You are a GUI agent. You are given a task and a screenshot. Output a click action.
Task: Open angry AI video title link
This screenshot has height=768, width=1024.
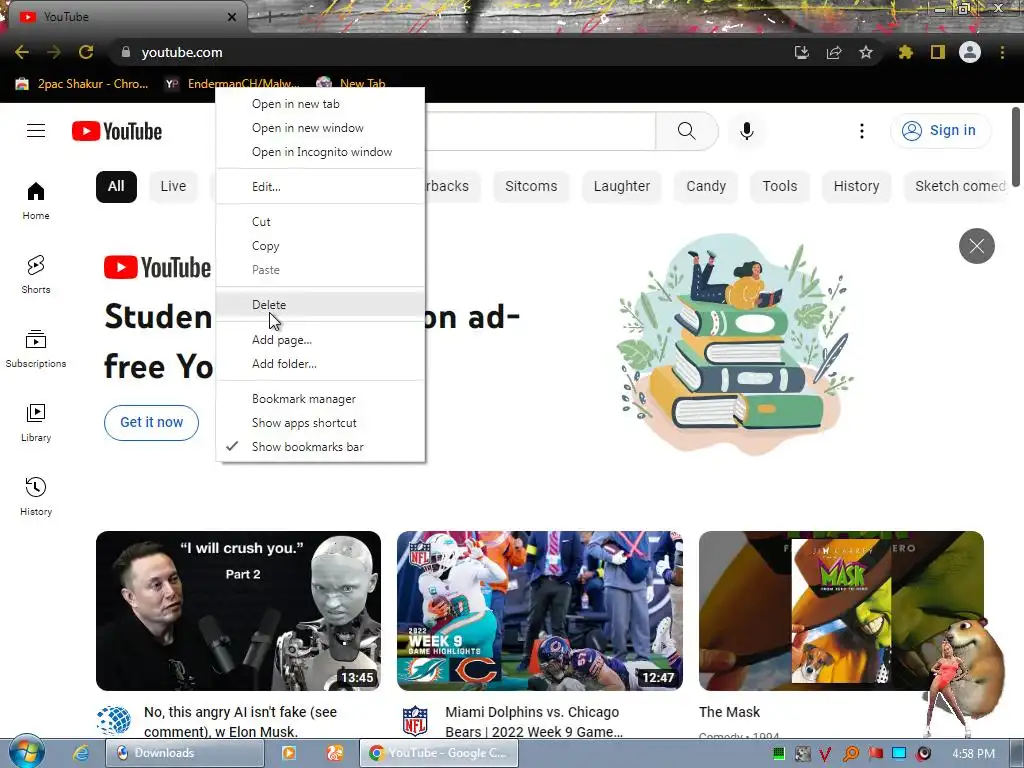[x=240, y=722]
